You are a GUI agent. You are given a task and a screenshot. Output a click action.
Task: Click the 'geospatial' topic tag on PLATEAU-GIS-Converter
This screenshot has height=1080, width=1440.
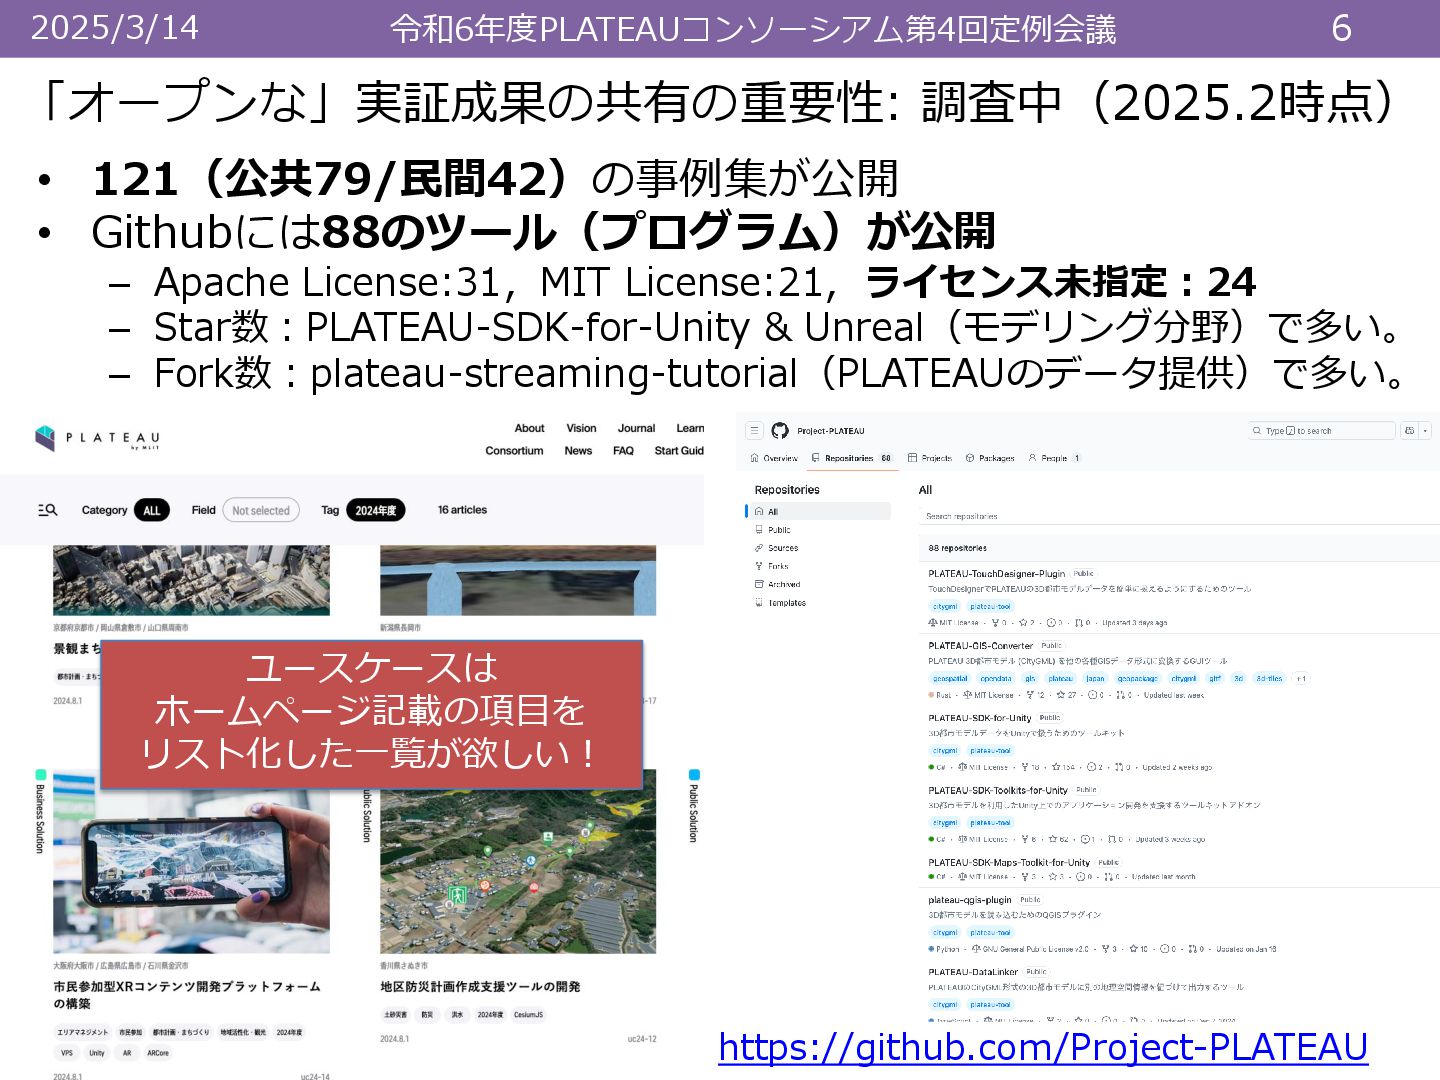[950, 679]
